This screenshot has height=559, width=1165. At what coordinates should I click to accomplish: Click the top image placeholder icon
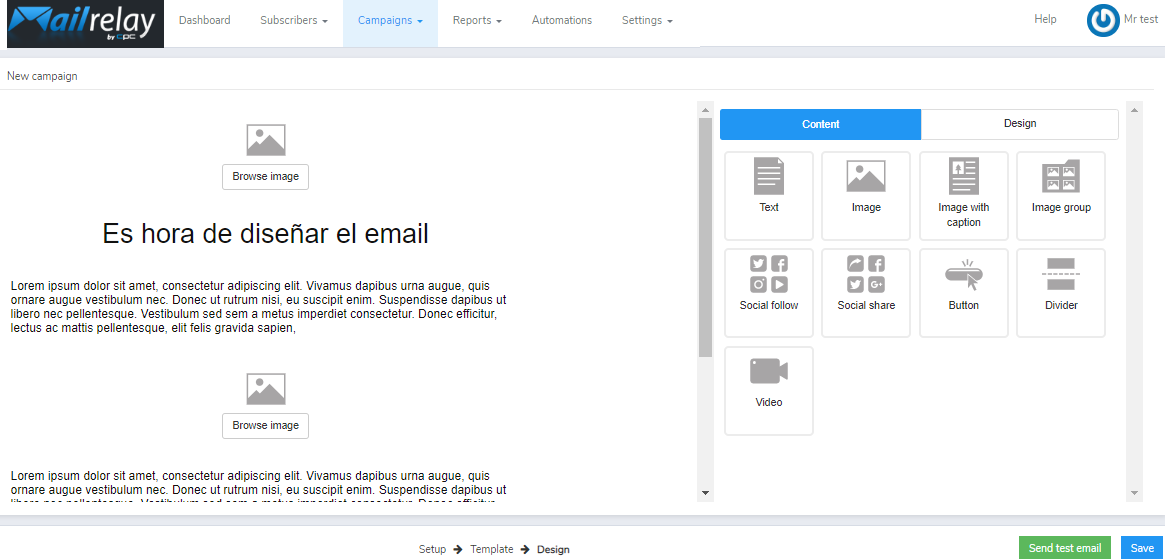(x=265, y=140)
